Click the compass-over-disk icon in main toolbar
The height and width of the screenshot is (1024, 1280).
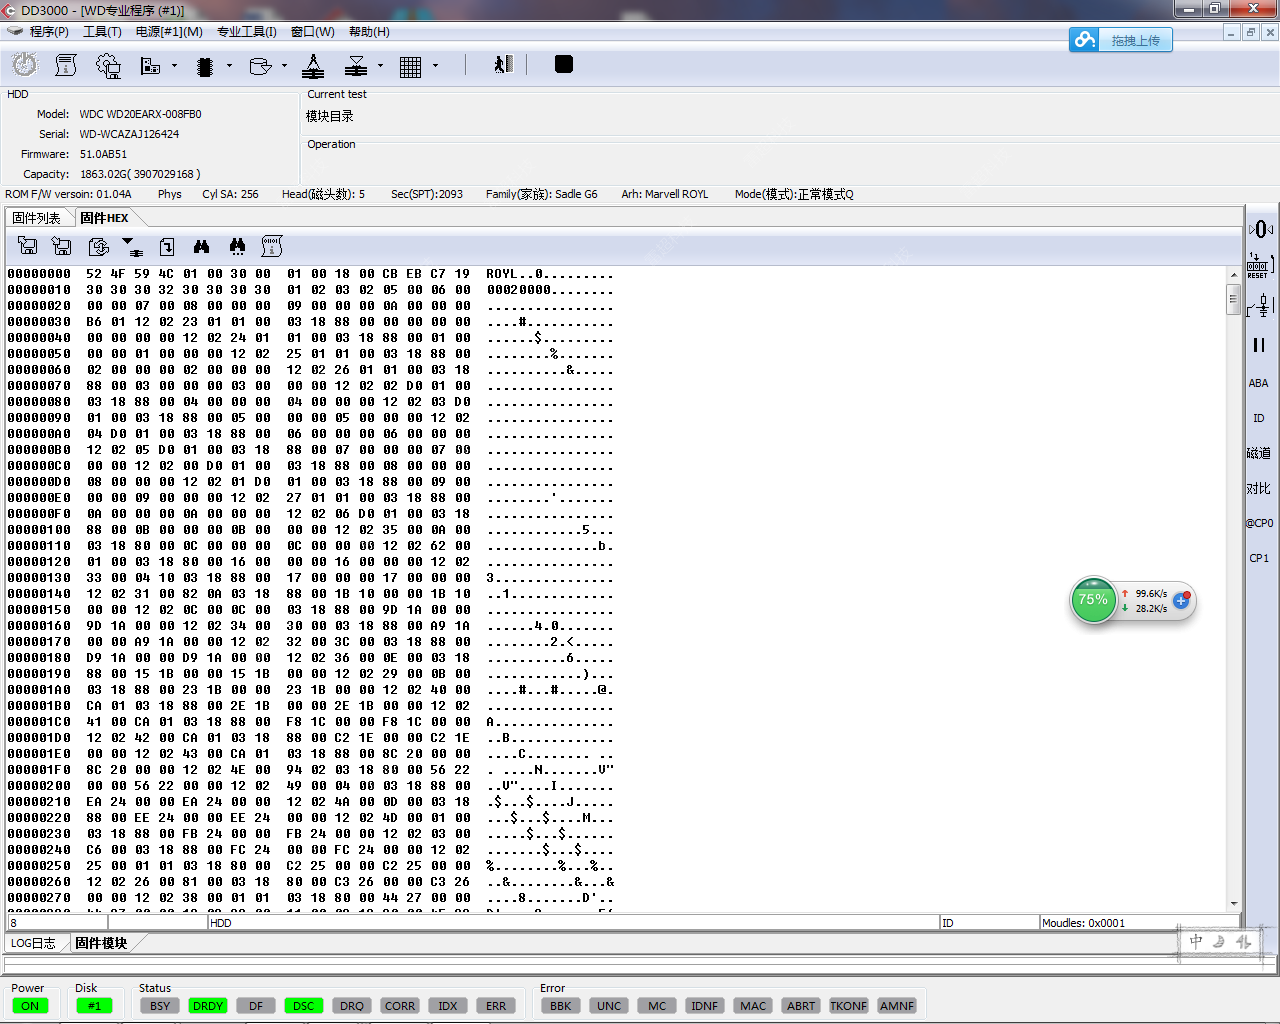(x=313, y=66)
